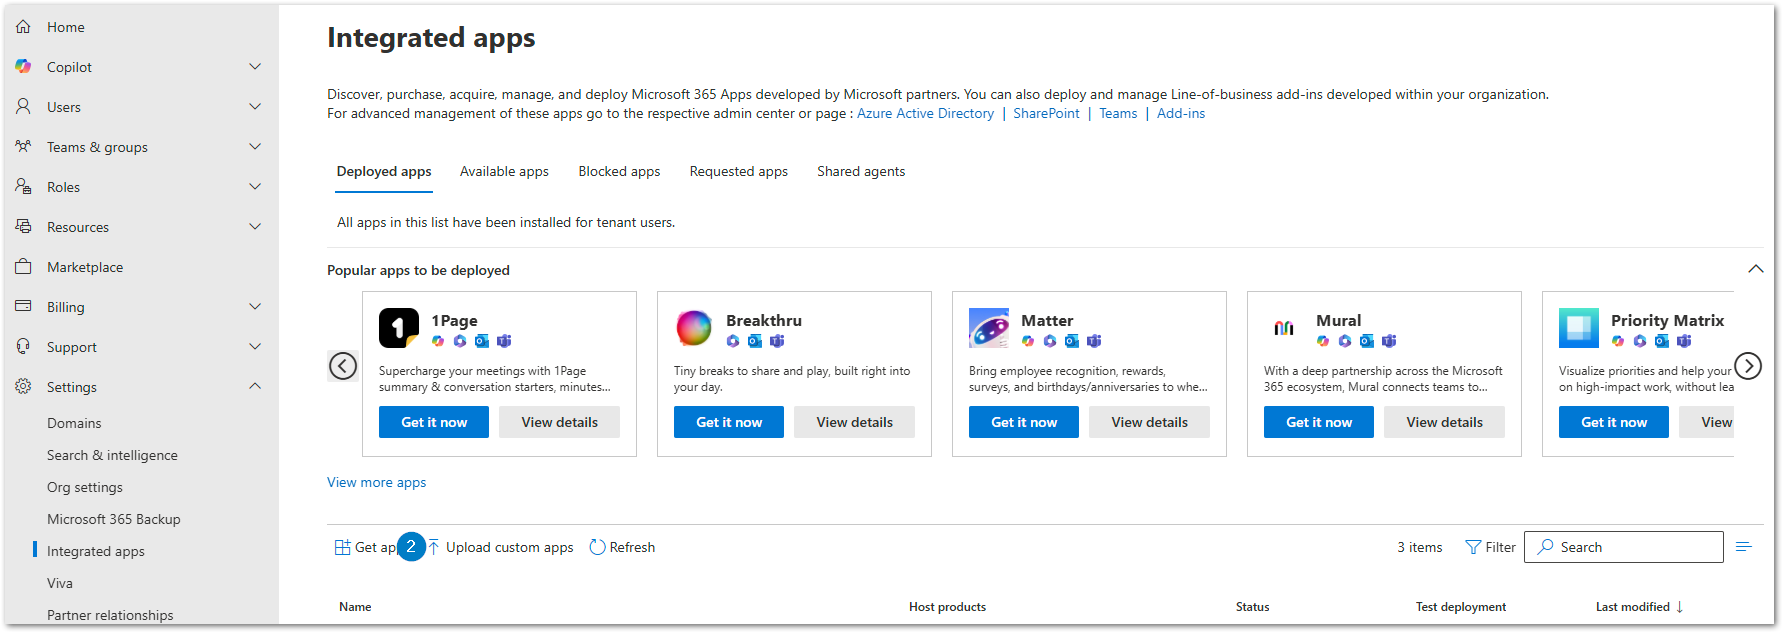Viewport: 1783px width, 633px height.
Task: Click Get it now for Matter
Action: (1024, 422)
